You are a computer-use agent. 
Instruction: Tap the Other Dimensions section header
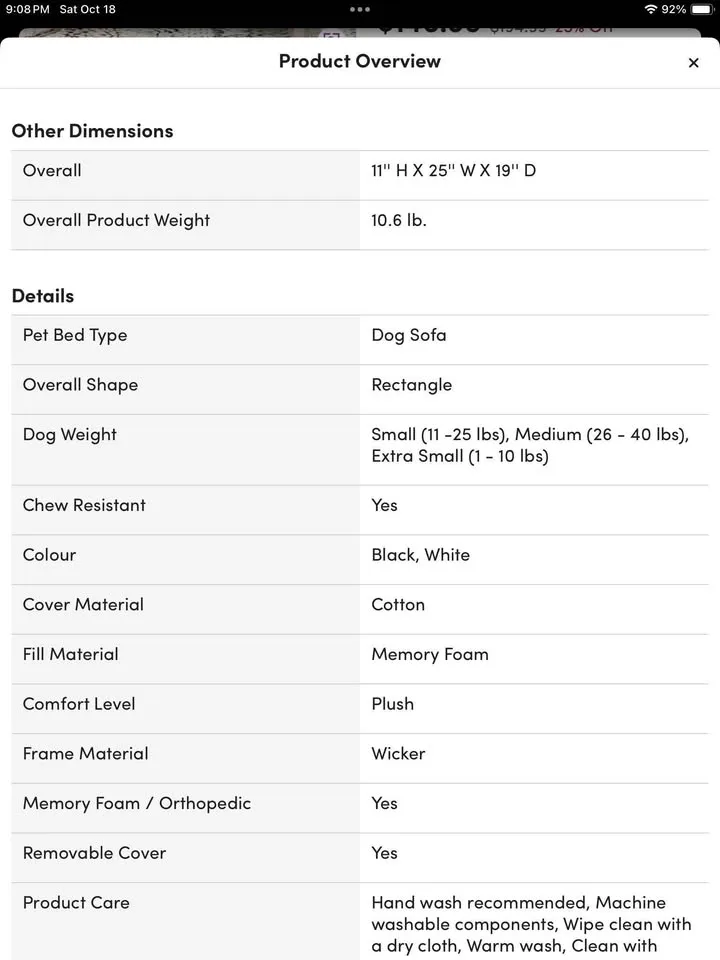pyautogui.click(x=92, y=130)
